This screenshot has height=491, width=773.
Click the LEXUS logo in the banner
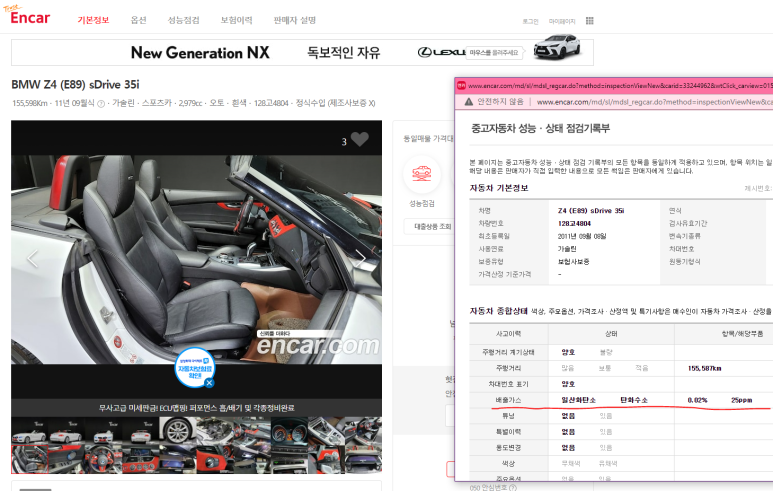click(x=441, y=52)
